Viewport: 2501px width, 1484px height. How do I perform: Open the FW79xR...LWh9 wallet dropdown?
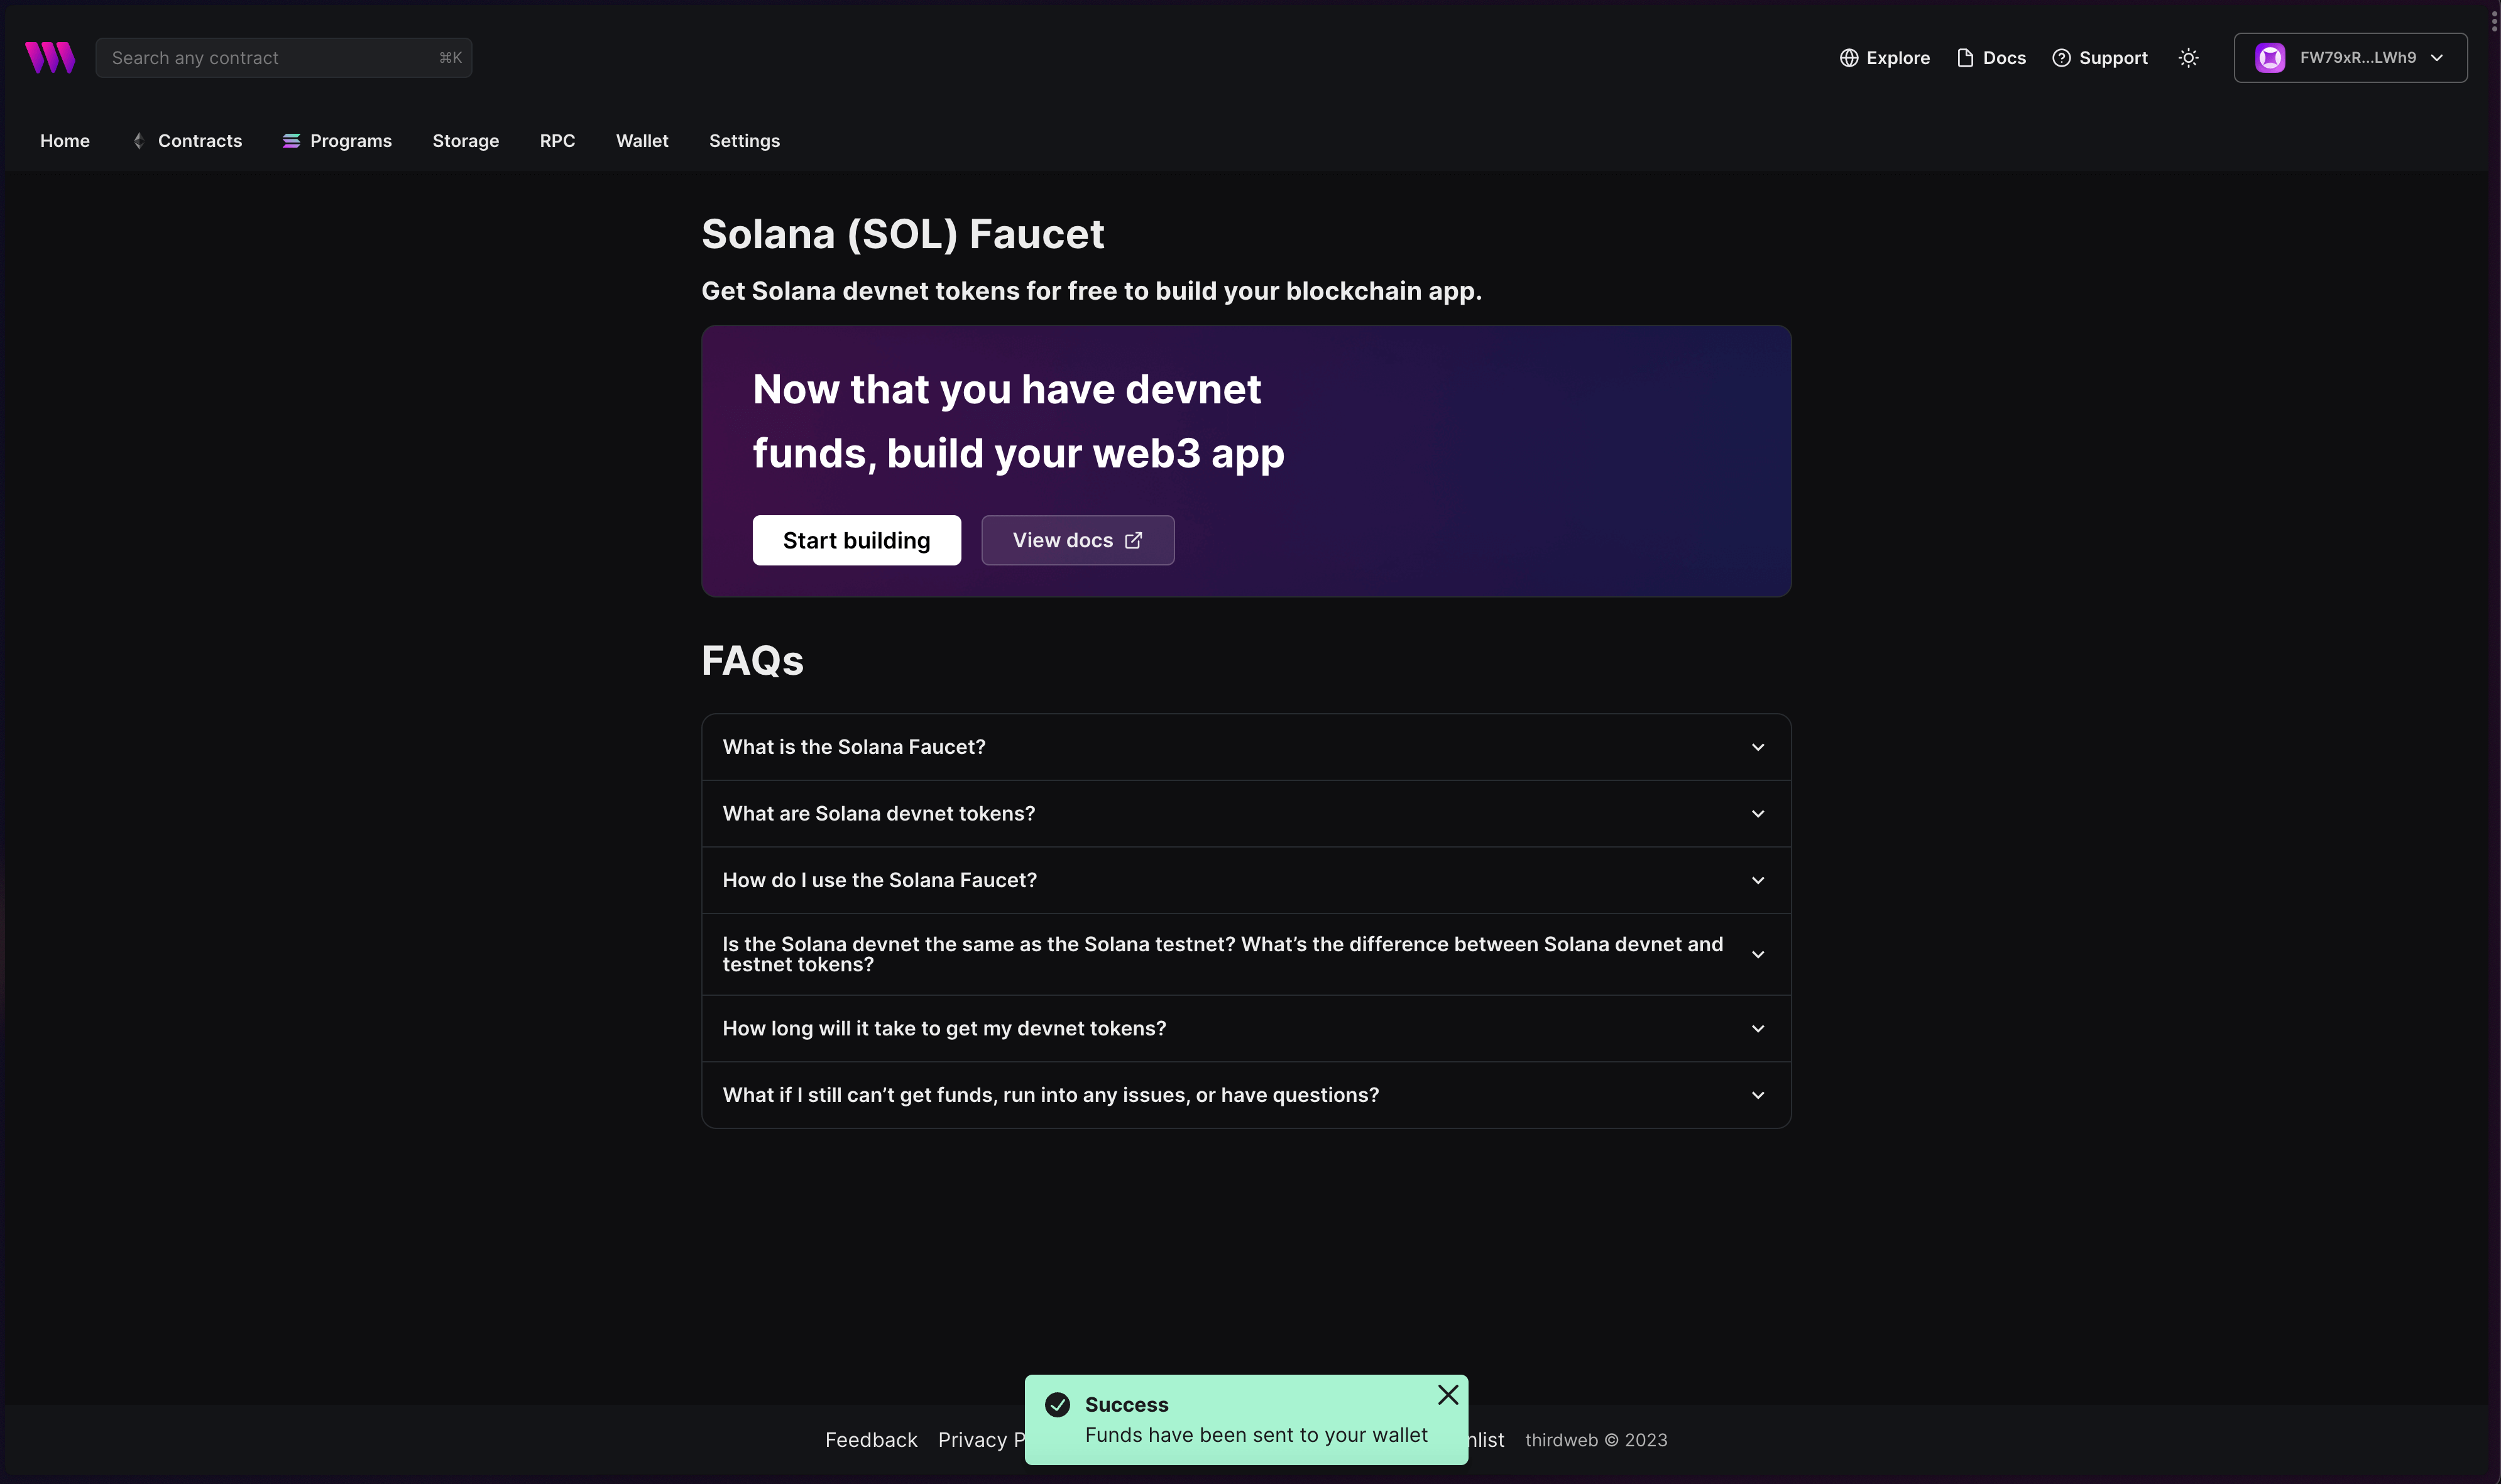click(x=2350, y=58)
